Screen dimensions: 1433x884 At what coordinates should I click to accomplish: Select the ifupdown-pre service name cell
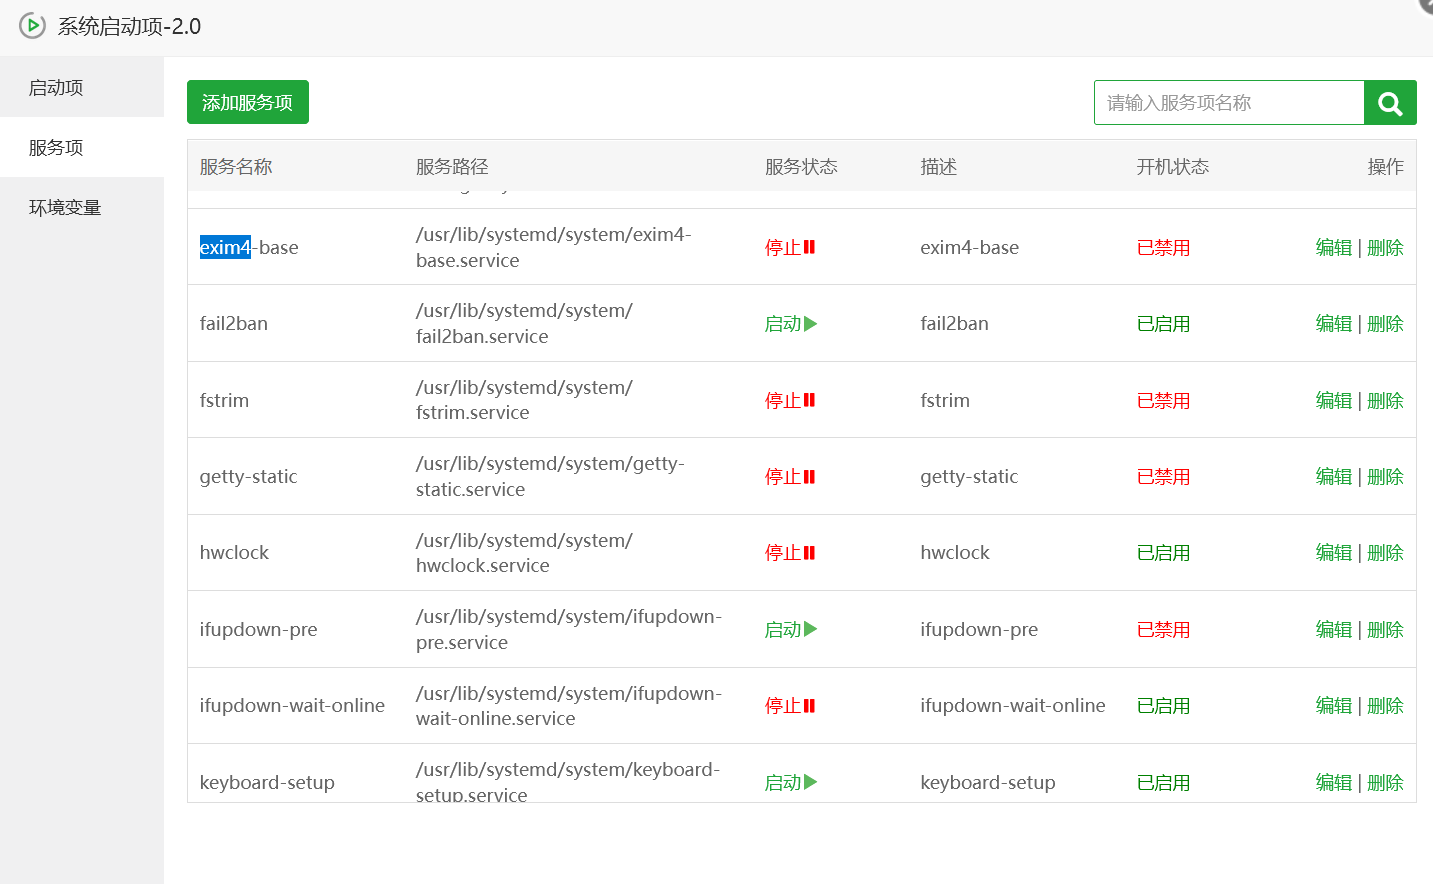(x=258, y=630)
